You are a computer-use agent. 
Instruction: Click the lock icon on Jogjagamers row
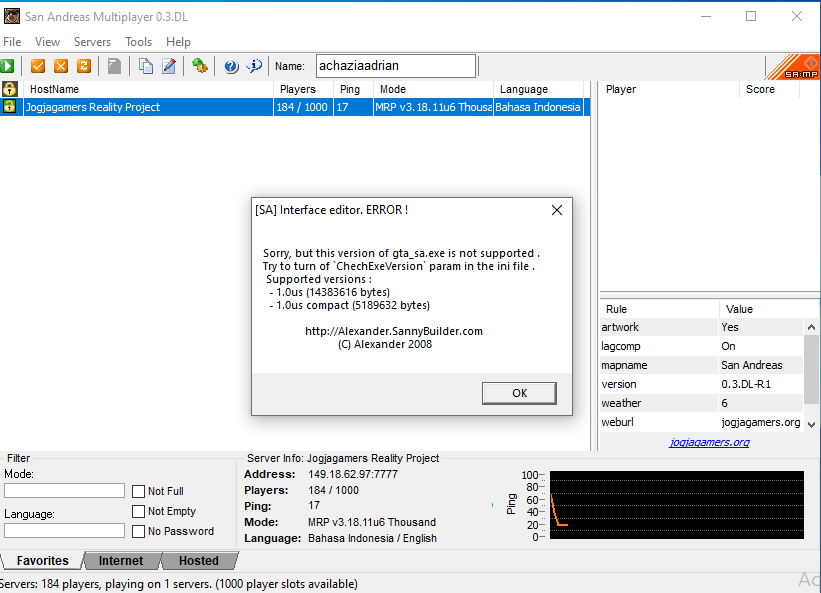[x=9, y=107]
